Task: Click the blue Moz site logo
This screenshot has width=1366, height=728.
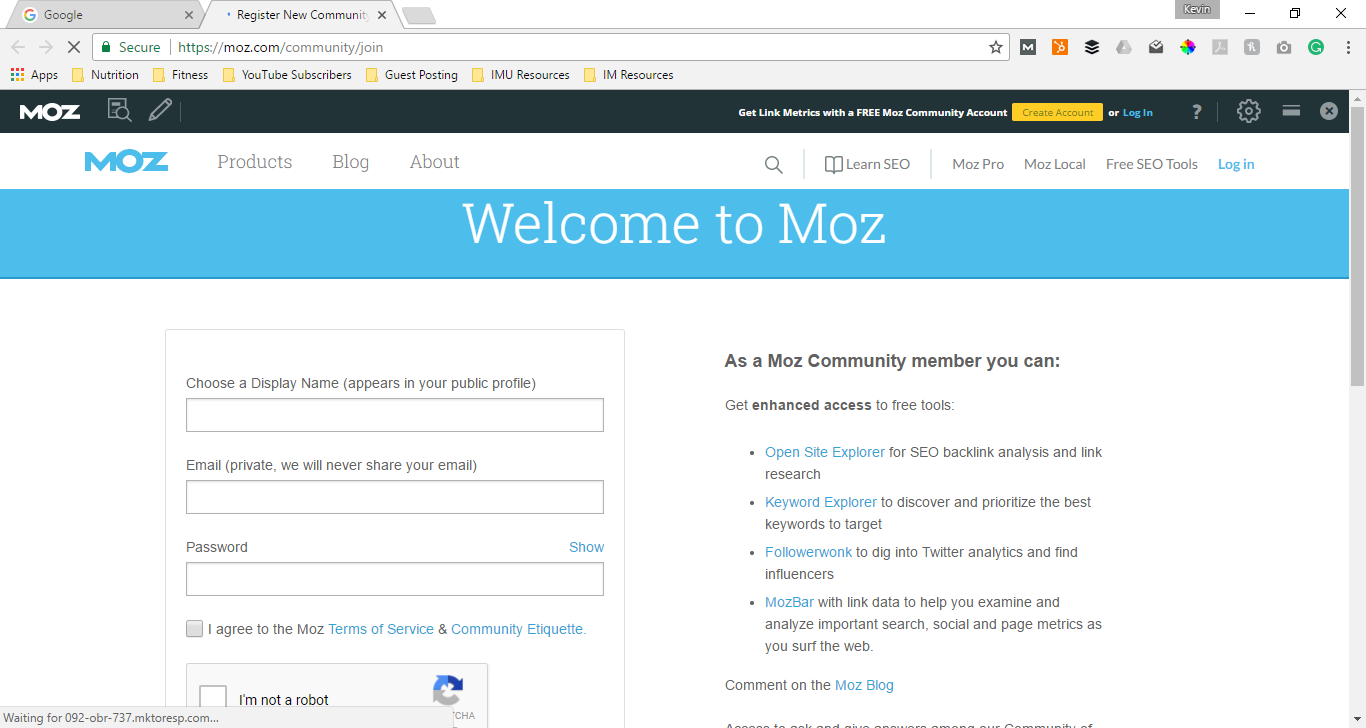Action: (x=127, y=162)
